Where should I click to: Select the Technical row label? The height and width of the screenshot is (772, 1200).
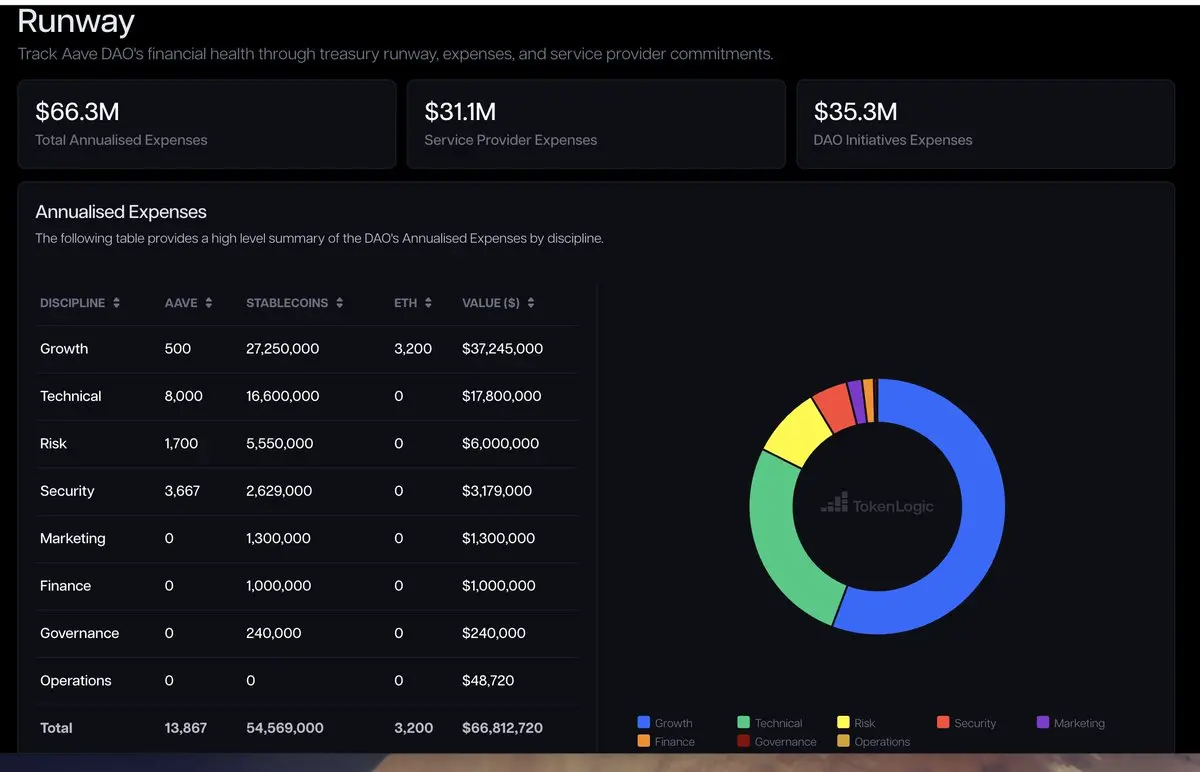click(71, 396)
